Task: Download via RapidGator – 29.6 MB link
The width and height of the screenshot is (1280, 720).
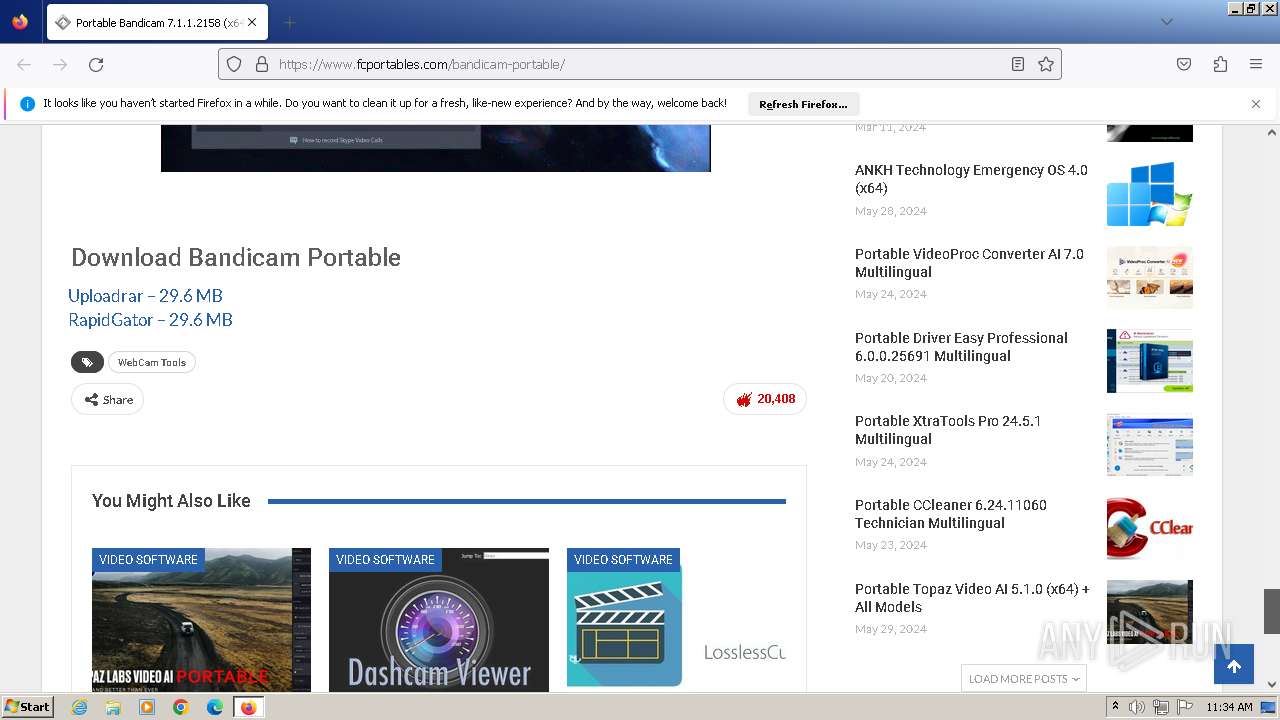Action: pos(150,320)
